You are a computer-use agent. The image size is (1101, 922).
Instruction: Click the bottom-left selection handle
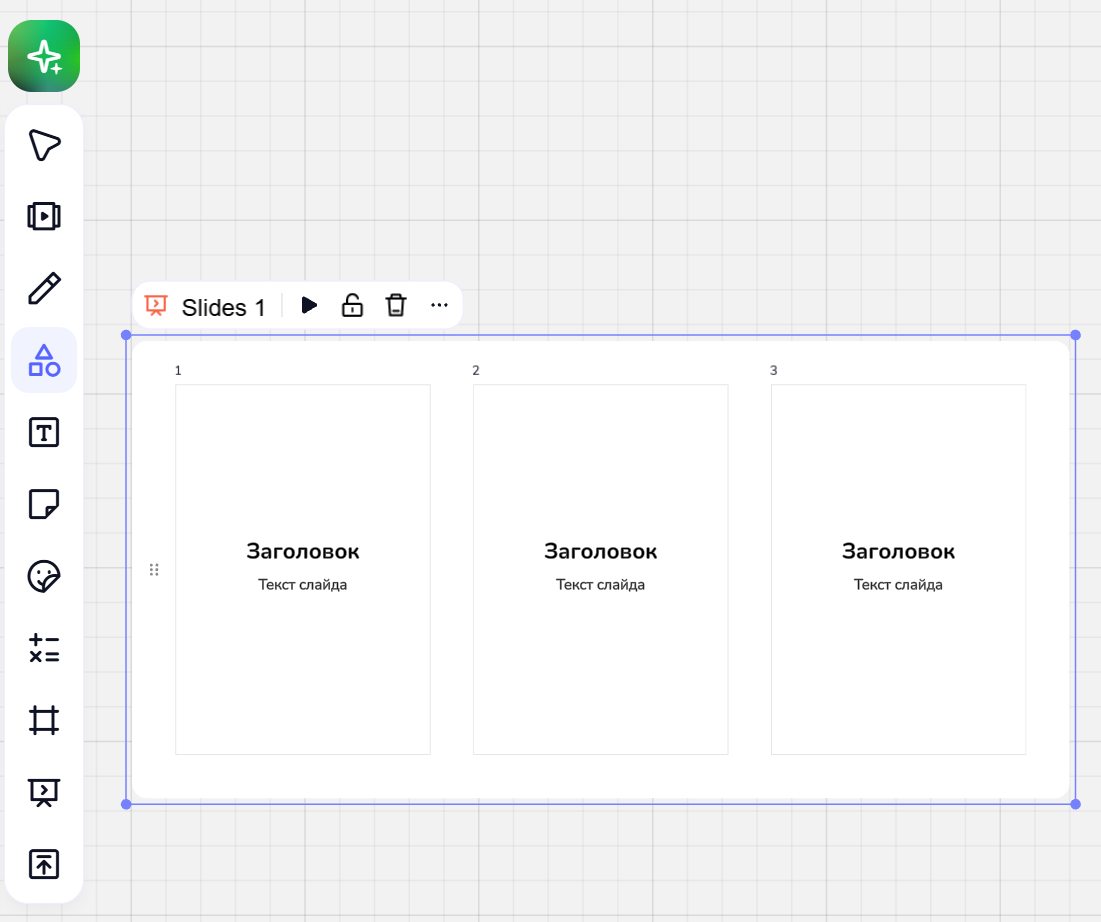[x=126, y=804]
